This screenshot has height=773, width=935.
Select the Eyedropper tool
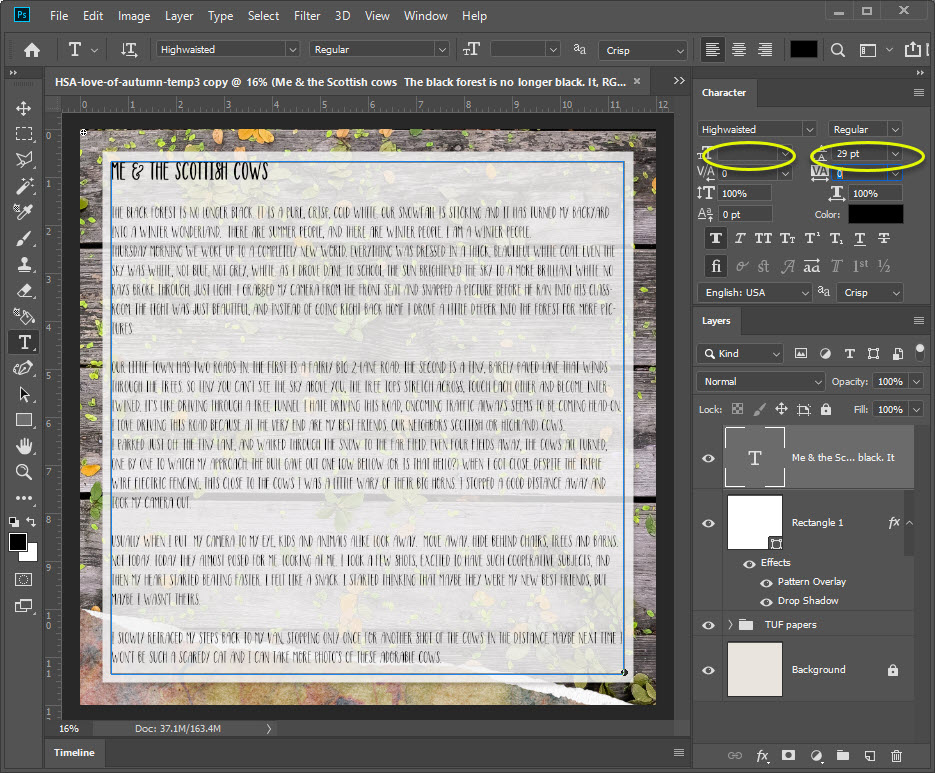click(24, 212)
